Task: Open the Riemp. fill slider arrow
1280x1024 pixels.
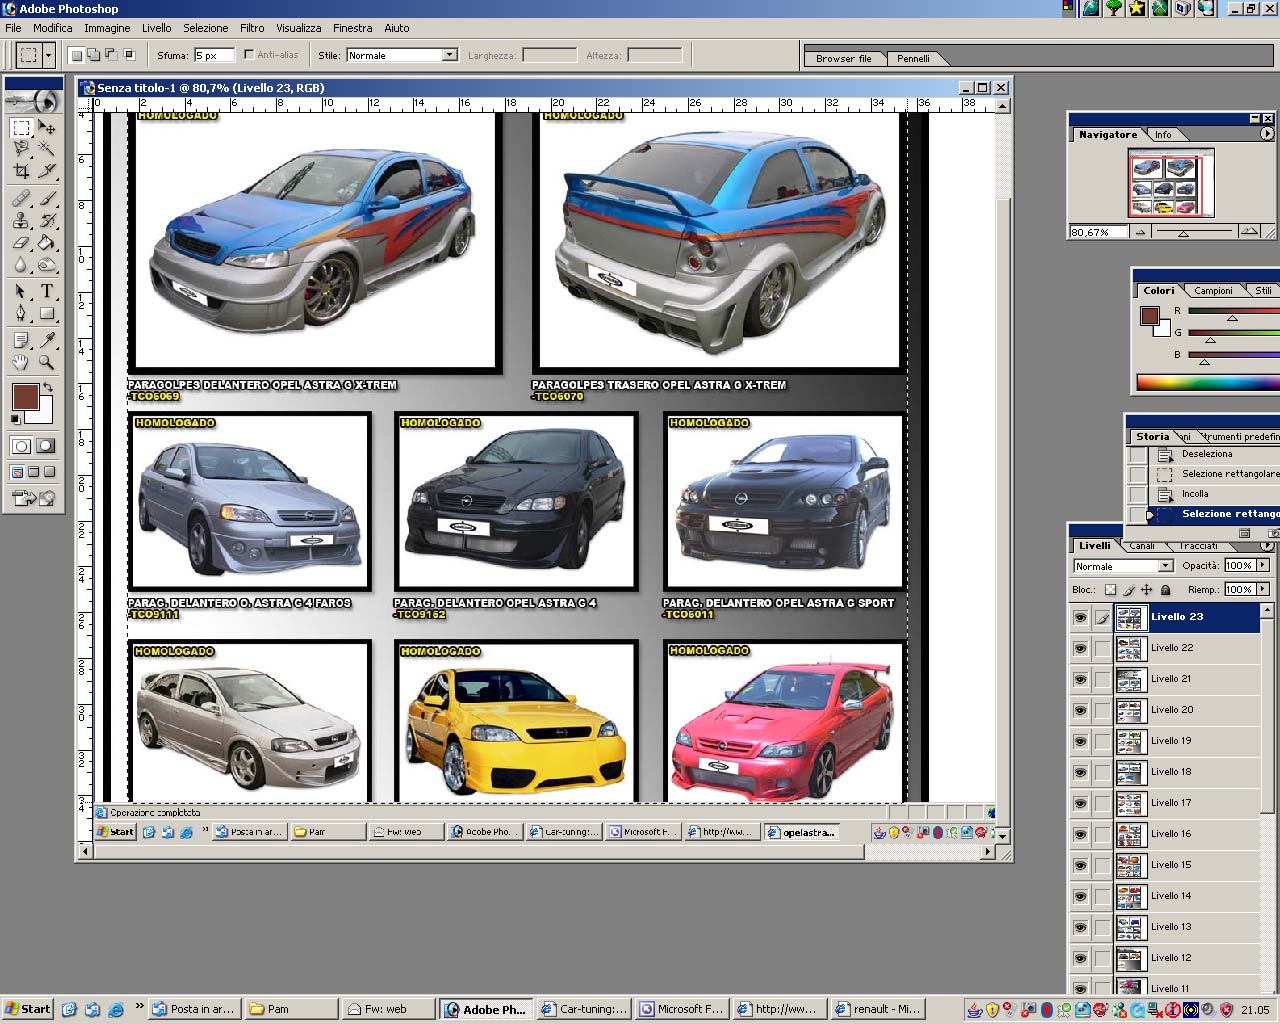Action: tap(1263, 589)
